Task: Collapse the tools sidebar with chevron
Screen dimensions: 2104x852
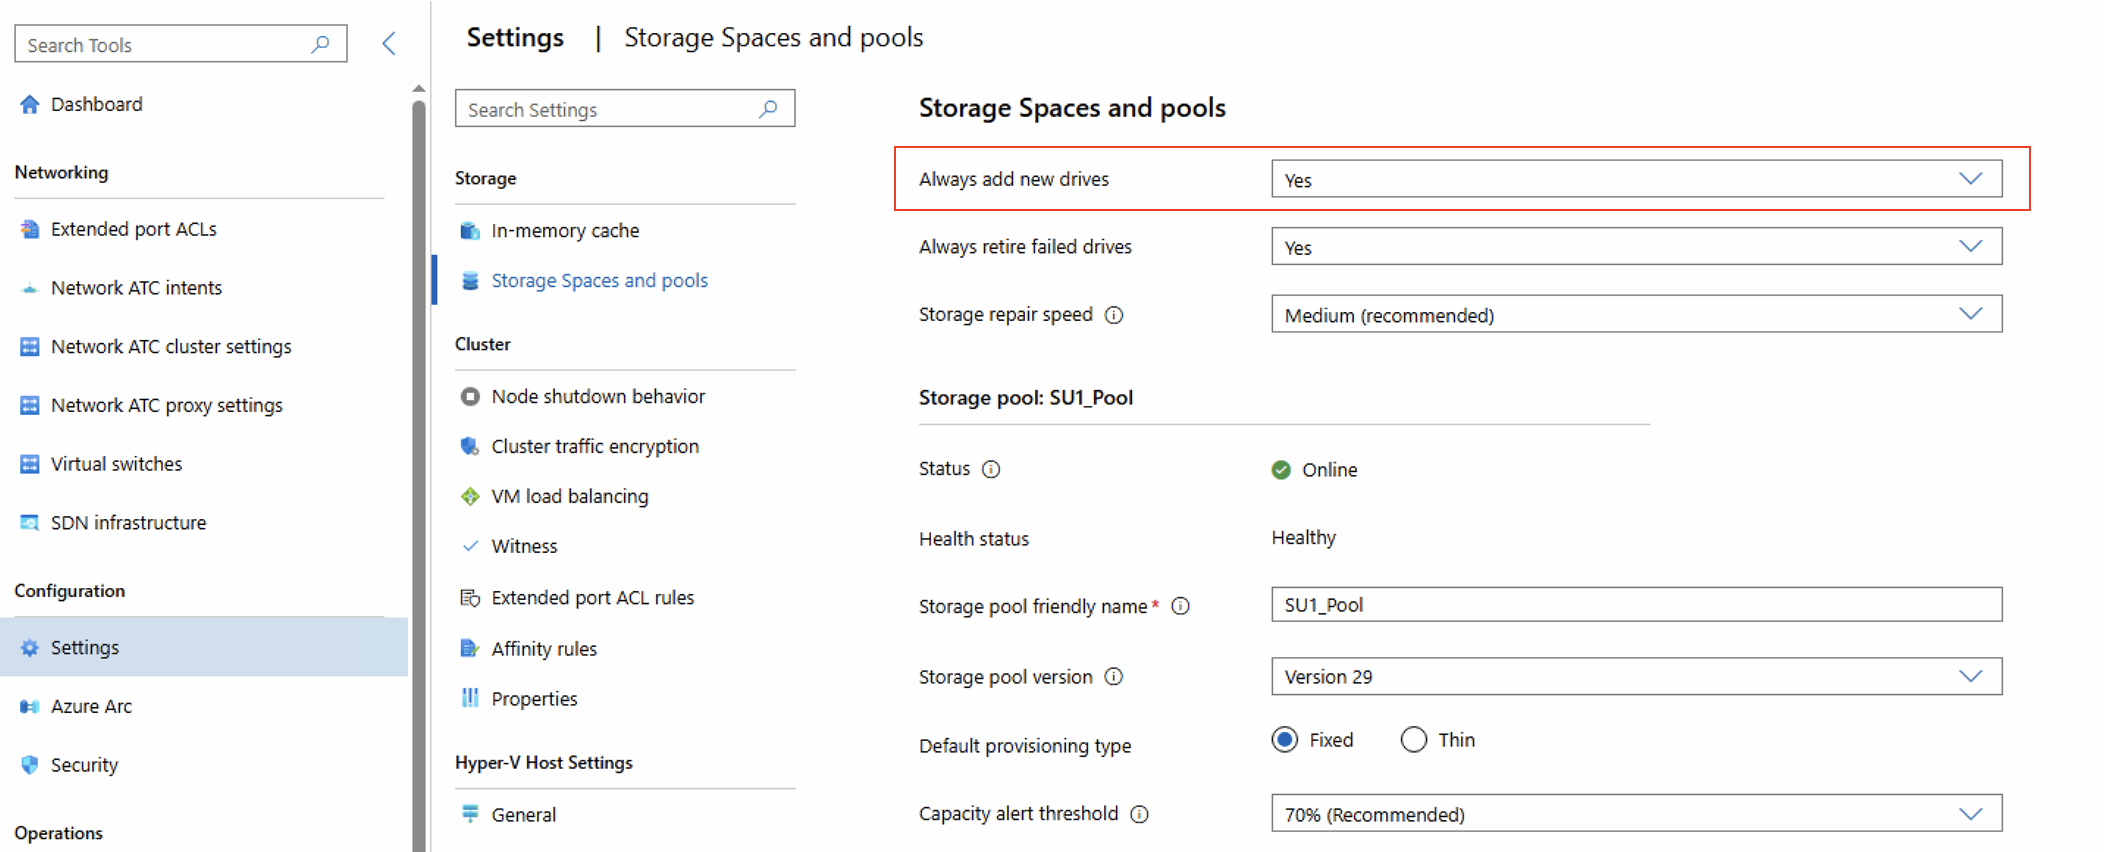Action: (389, 43)
